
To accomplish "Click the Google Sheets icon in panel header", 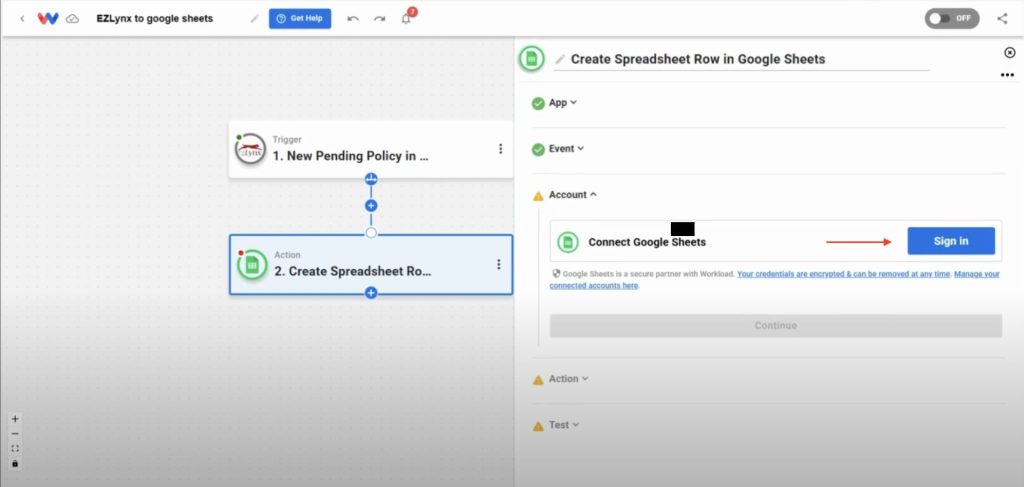I will pos(532,59).
